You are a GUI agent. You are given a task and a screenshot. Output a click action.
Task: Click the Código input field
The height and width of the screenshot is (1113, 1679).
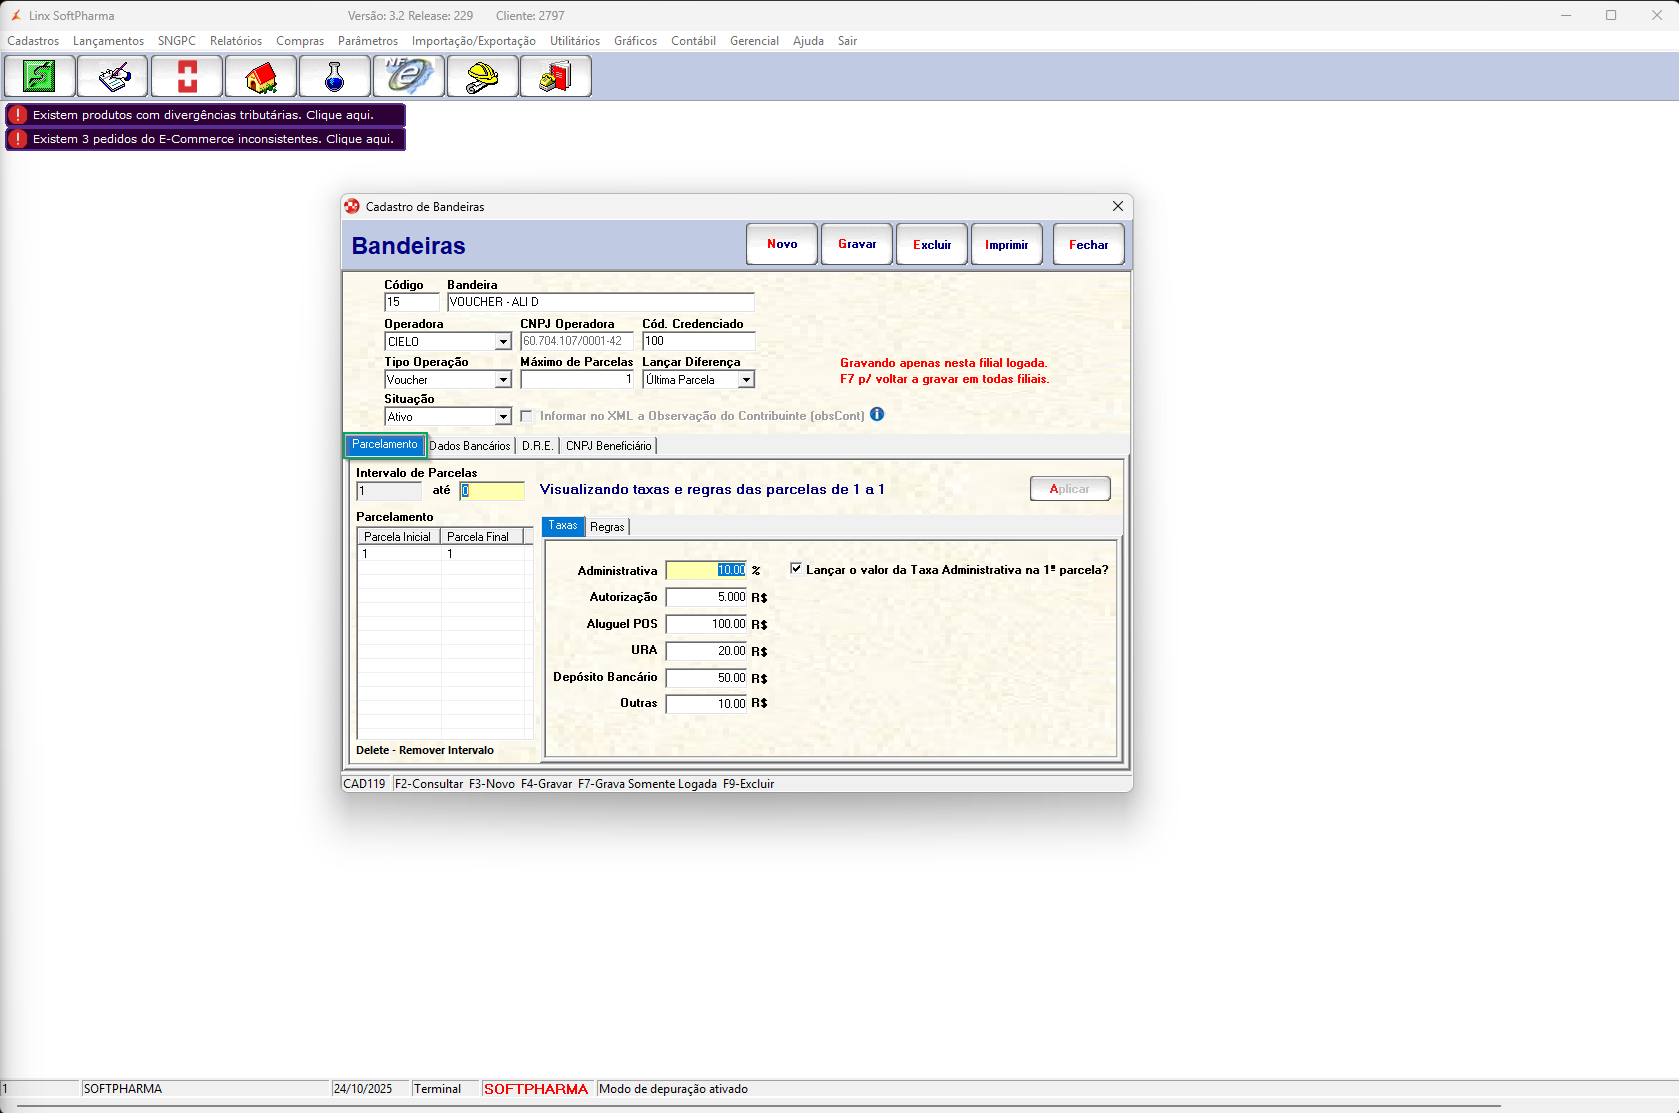point(412,302)
